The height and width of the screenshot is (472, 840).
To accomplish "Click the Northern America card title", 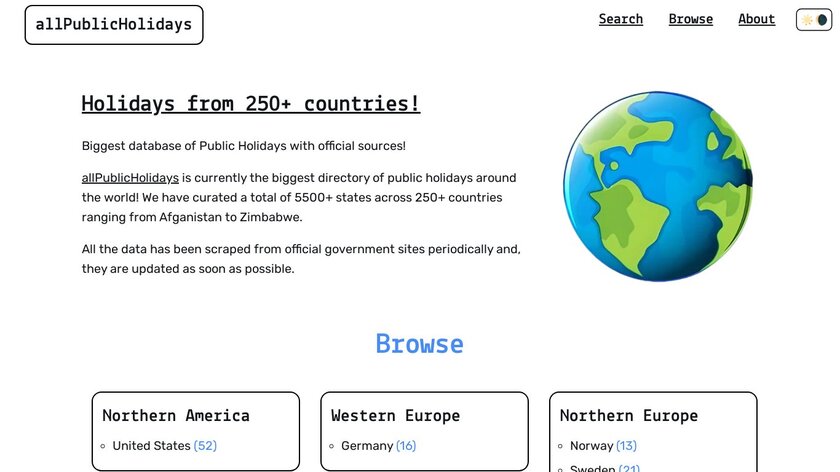I will (x=176, y=416).
